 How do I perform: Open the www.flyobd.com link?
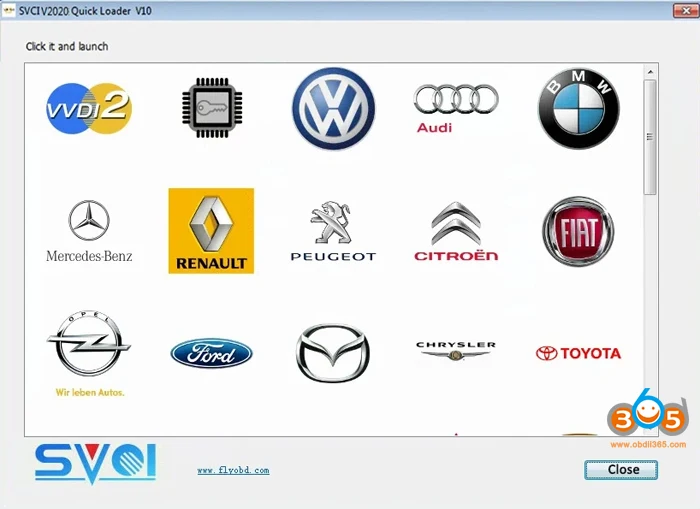click(x=233, y=470)
